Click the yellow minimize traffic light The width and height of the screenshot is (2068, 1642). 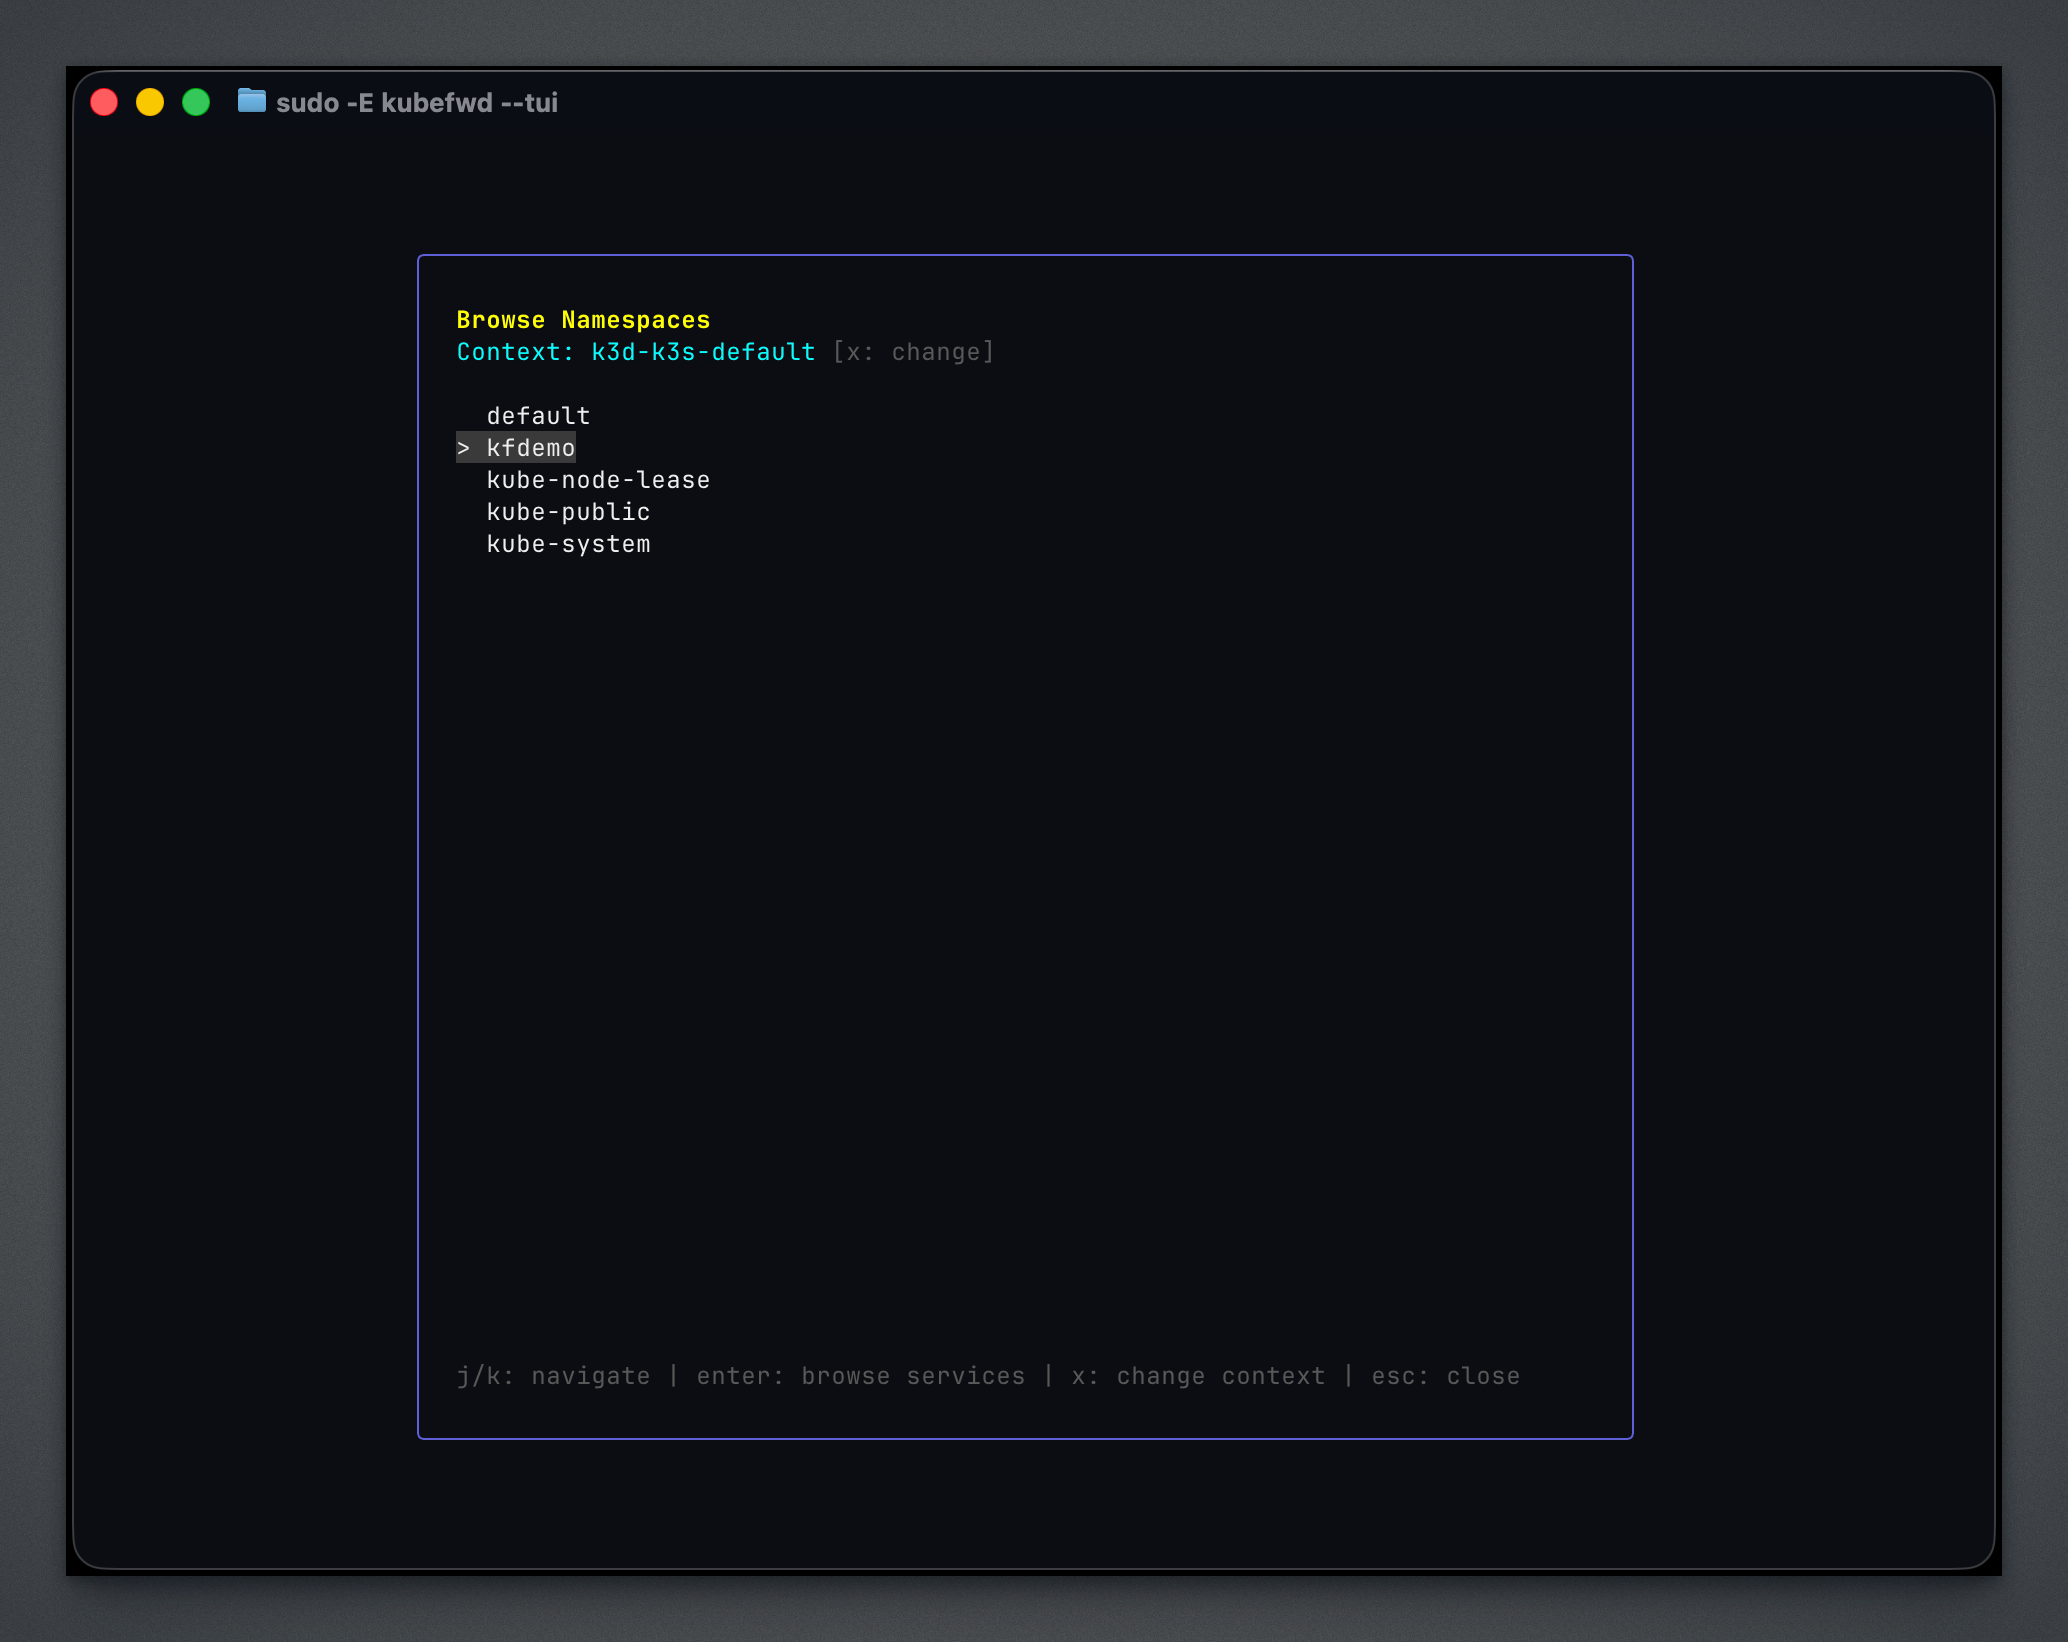[x=151, y=101]
